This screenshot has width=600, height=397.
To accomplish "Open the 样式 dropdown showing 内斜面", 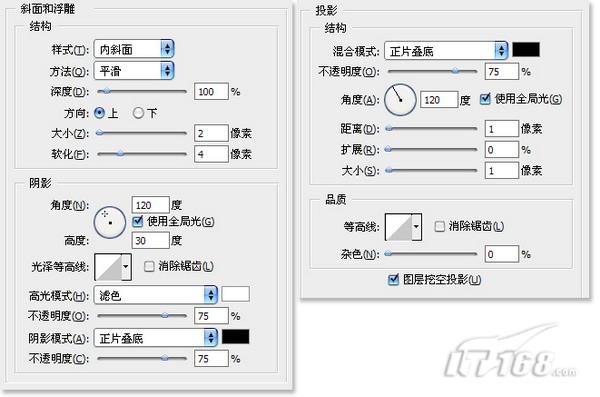I will pos(134,49).
